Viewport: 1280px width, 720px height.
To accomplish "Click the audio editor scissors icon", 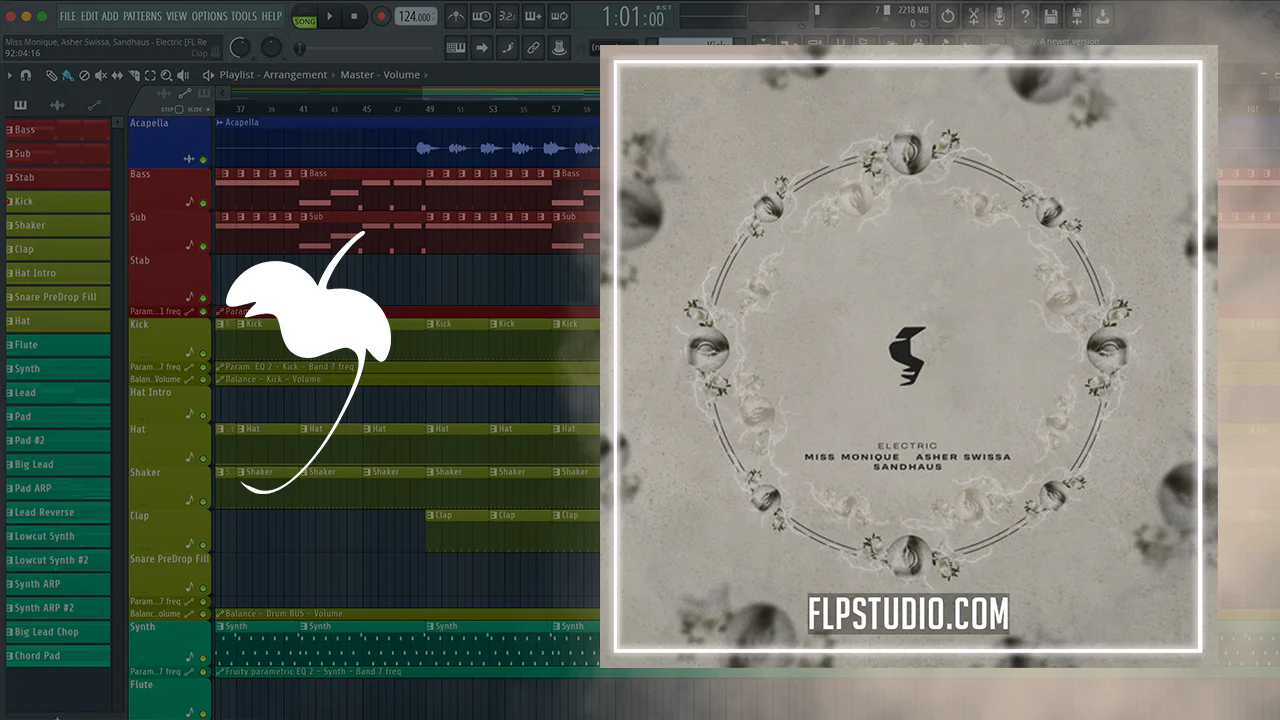I will [974, 17].
